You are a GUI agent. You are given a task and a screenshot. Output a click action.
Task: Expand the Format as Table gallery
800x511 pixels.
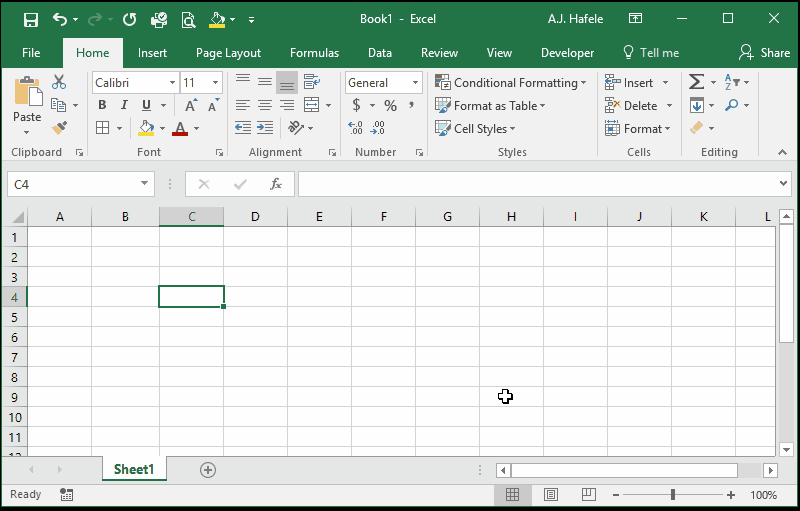click(490, 106)
